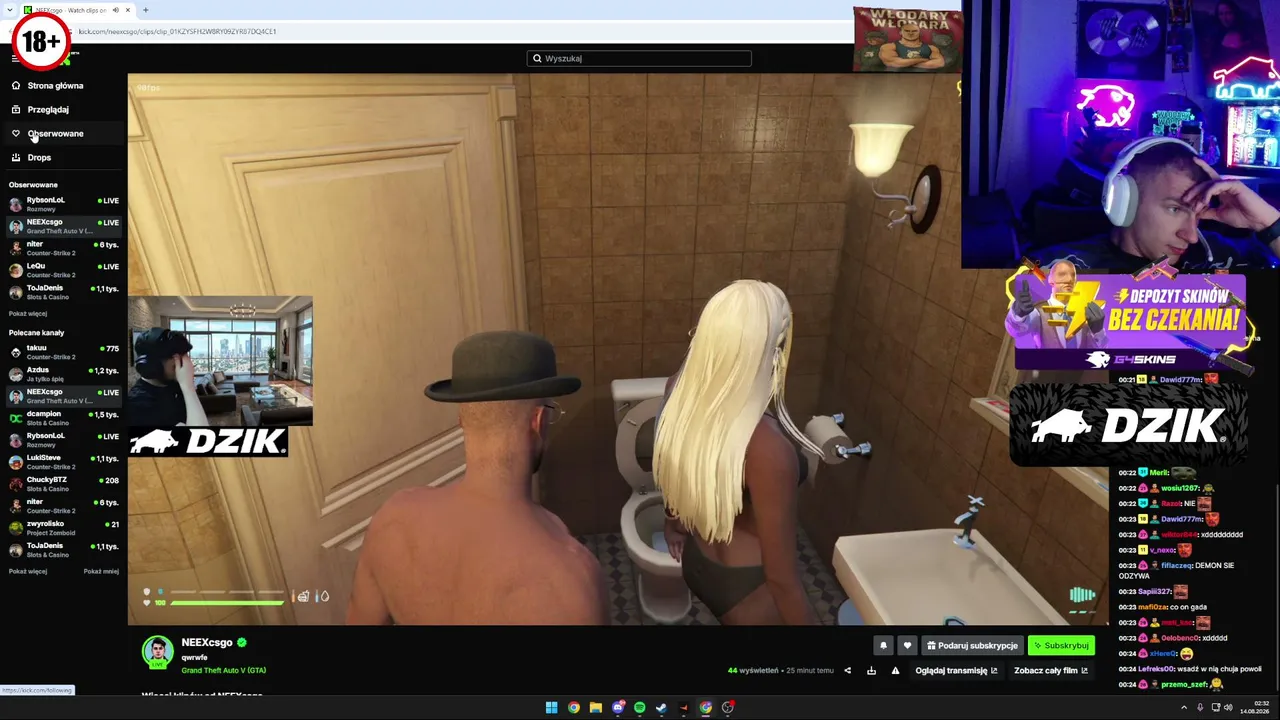Click the Podaruj subskrypcje button

972,646
